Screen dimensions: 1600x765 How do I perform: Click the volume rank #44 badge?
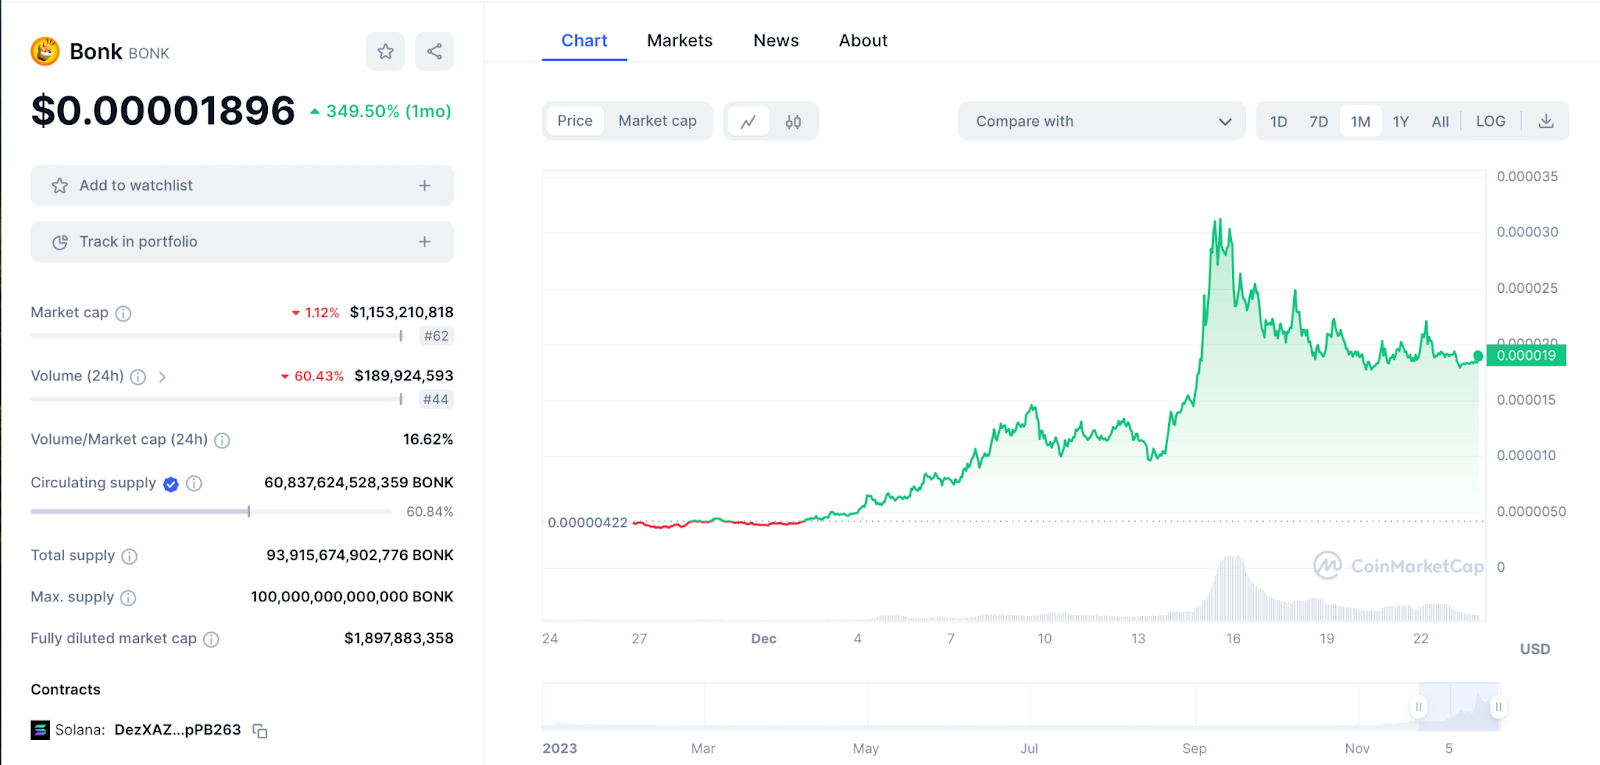tap(436, 400)
